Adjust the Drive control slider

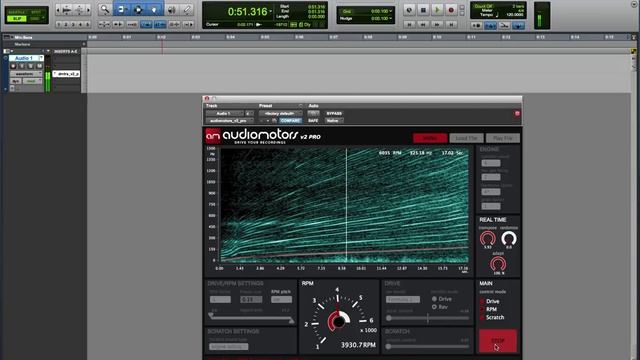point(428,318)
